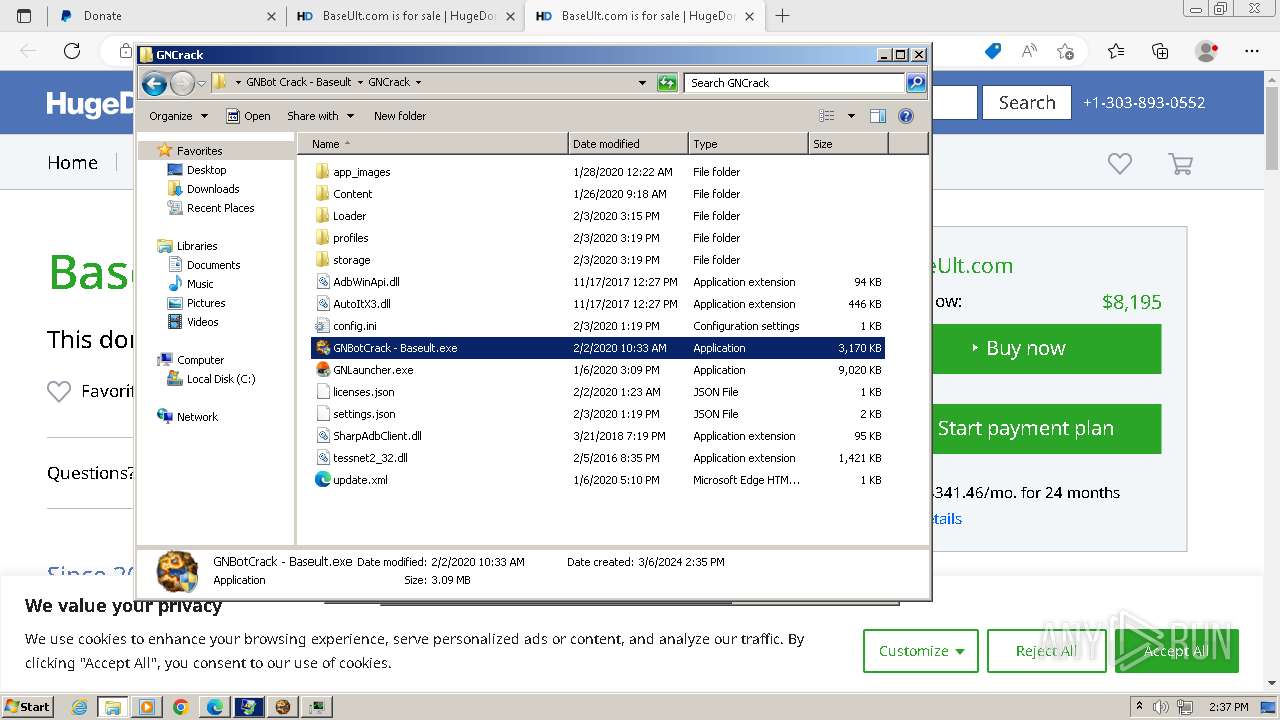Open browser favorites star list icon
This screenshot has width=1280, height=720.
[x=1116, y=51]
